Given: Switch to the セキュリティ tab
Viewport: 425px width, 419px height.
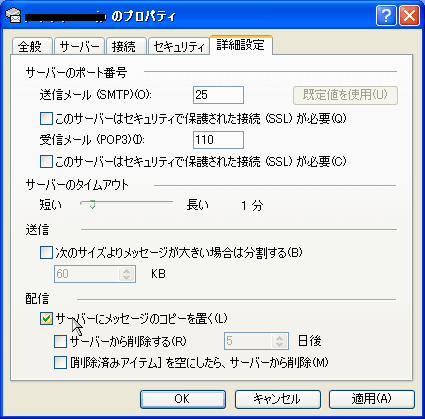Looking at the screenshot, I should point(179,46).
